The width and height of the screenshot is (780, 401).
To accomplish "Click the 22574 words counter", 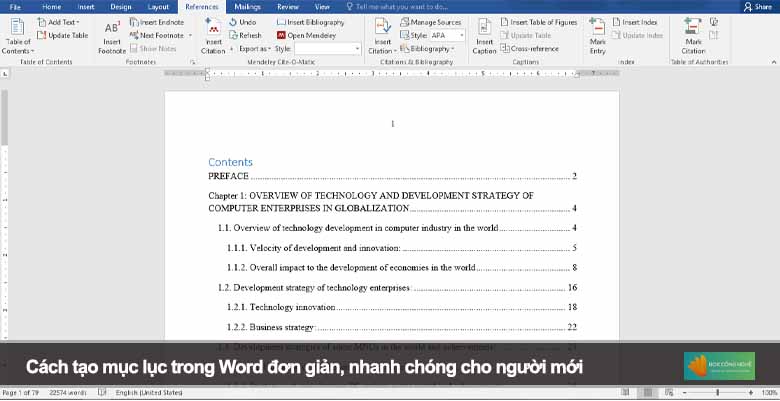I will tap(68, 393).
